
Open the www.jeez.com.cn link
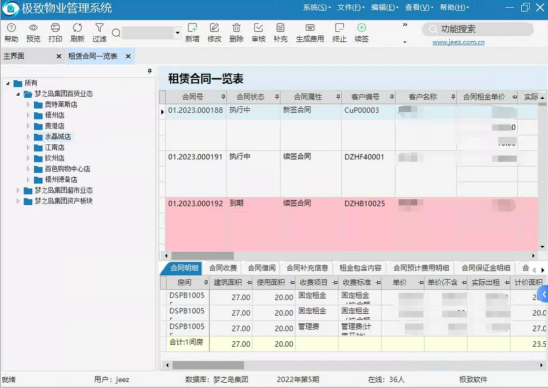tap(459, 42)
